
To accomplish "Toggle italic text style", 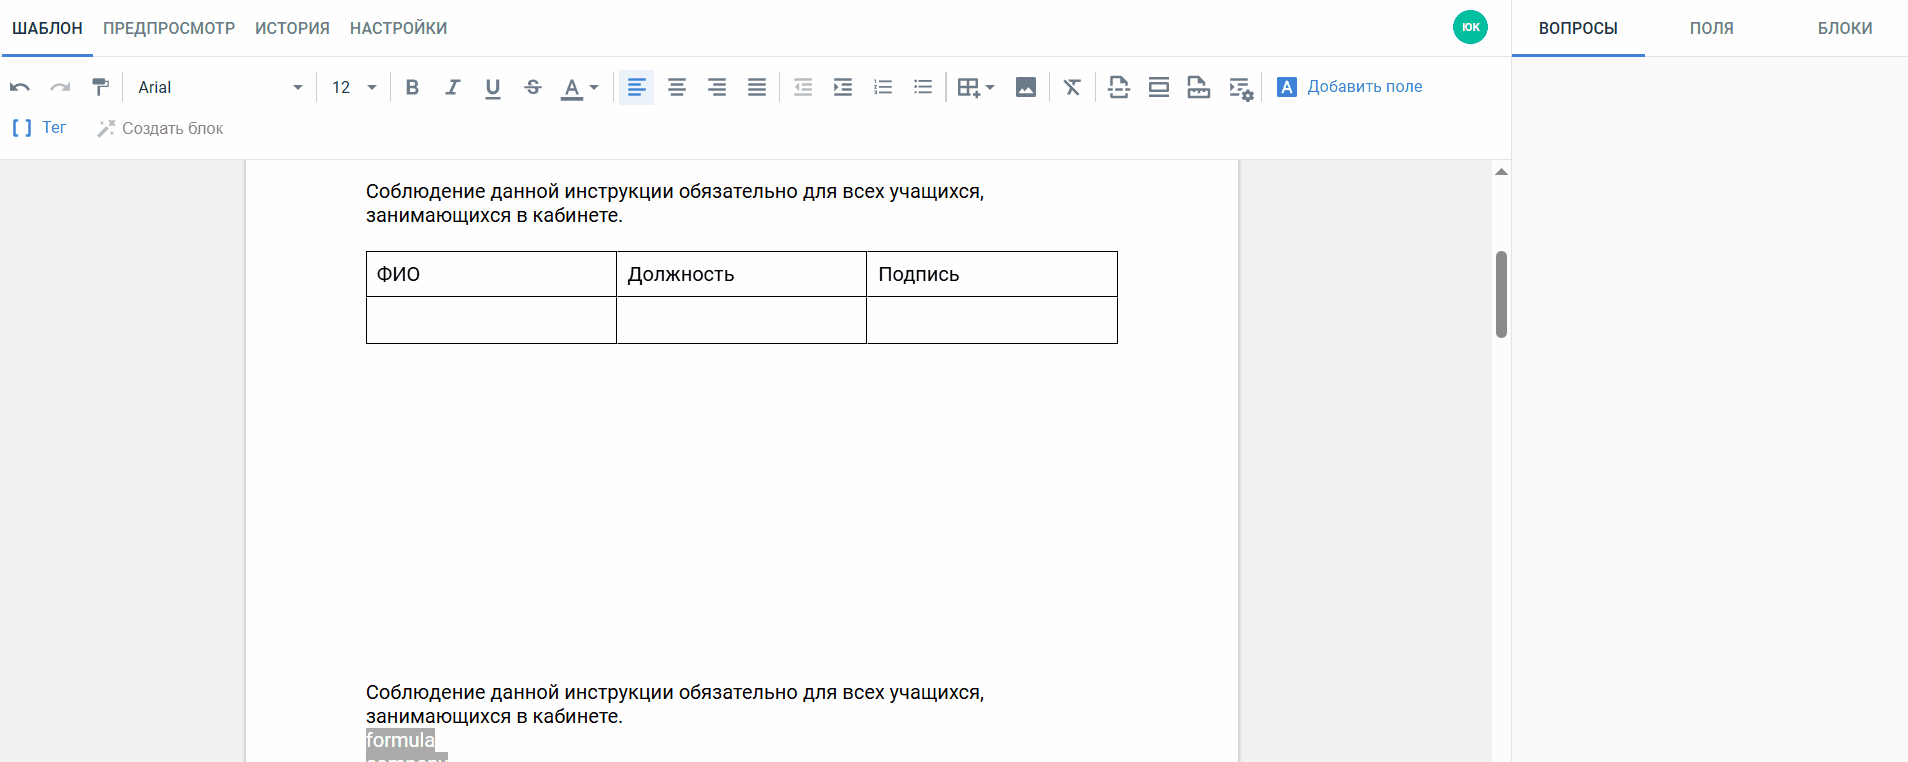I will tap(452, 88).
